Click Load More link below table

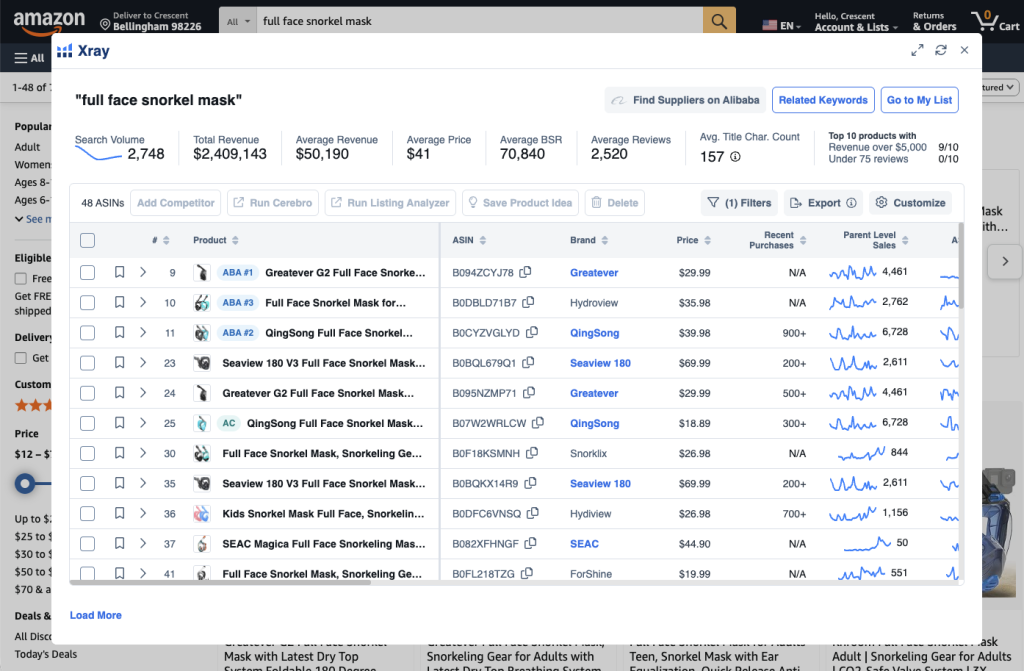(x=96, y=615)
